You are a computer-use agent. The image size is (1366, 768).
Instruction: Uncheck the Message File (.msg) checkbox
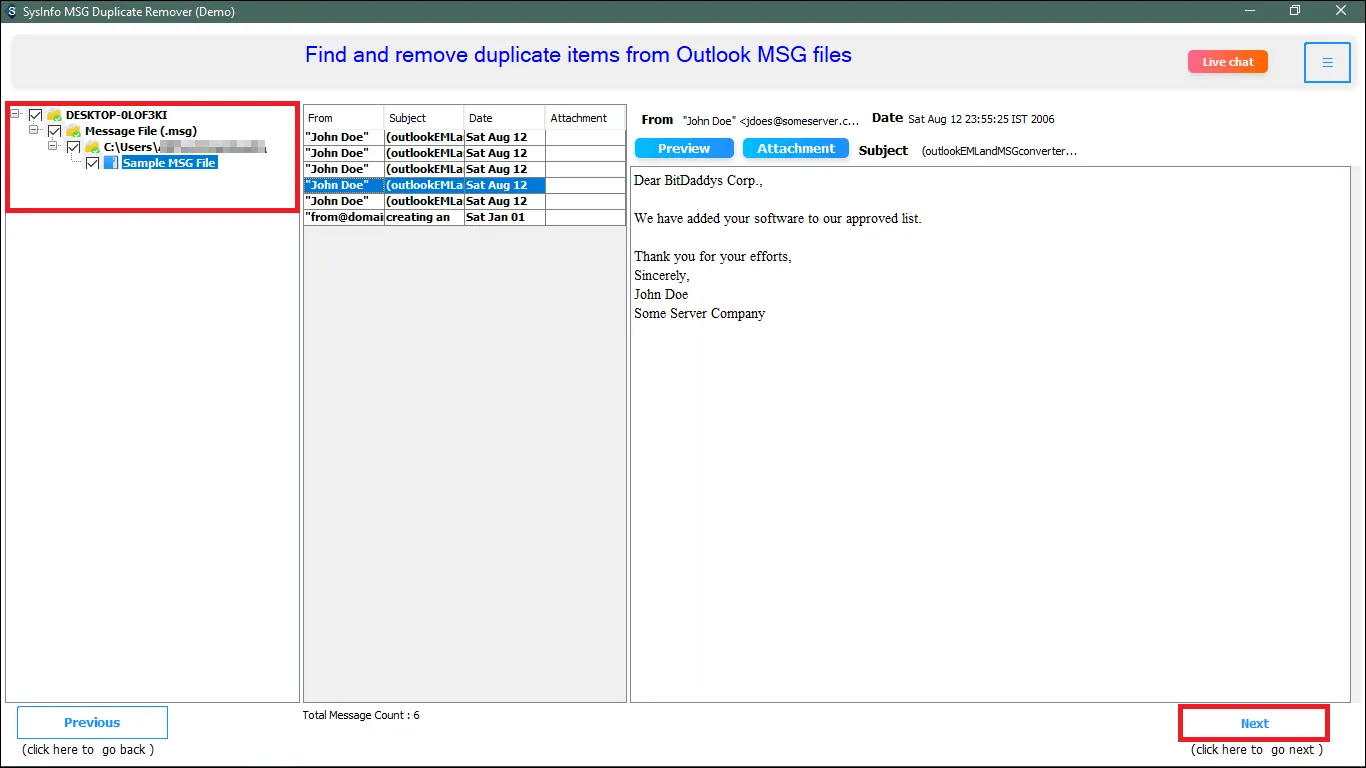pos(55,131)
